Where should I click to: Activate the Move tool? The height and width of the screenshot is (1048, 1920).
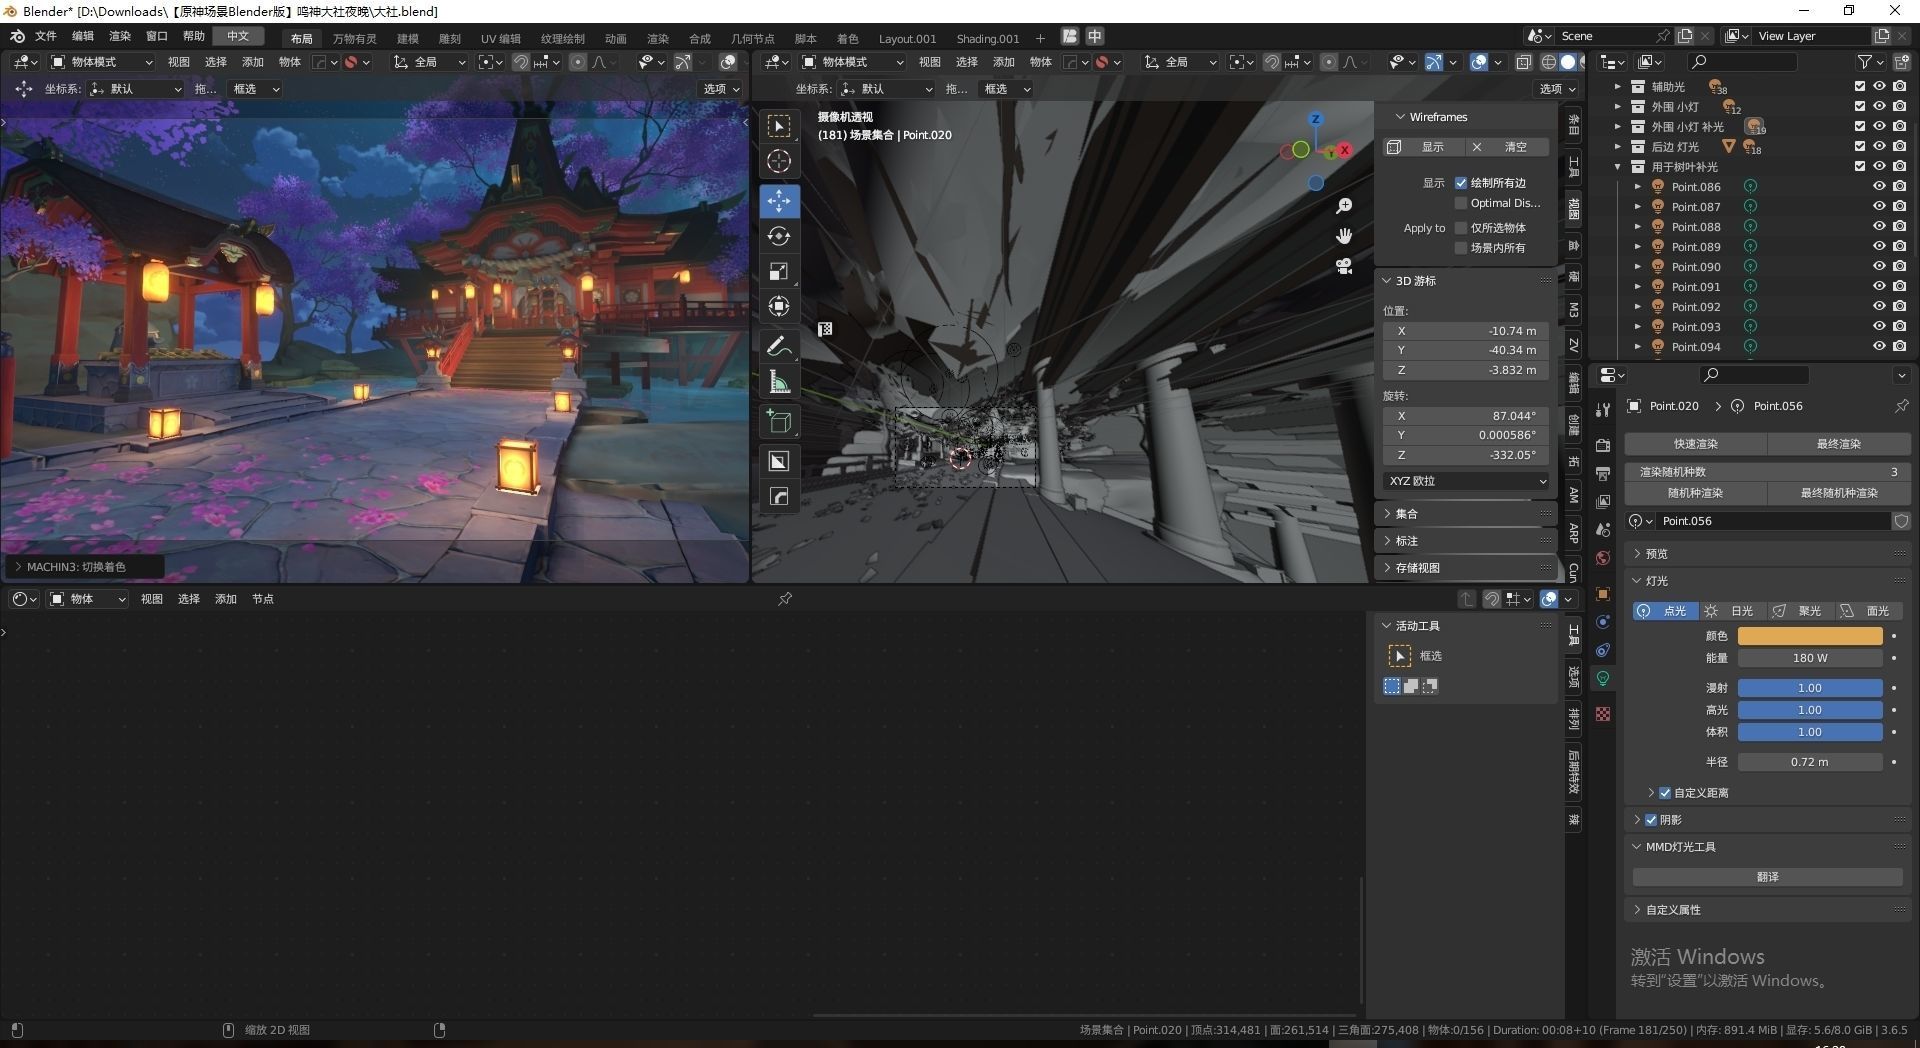pos(779,201)
